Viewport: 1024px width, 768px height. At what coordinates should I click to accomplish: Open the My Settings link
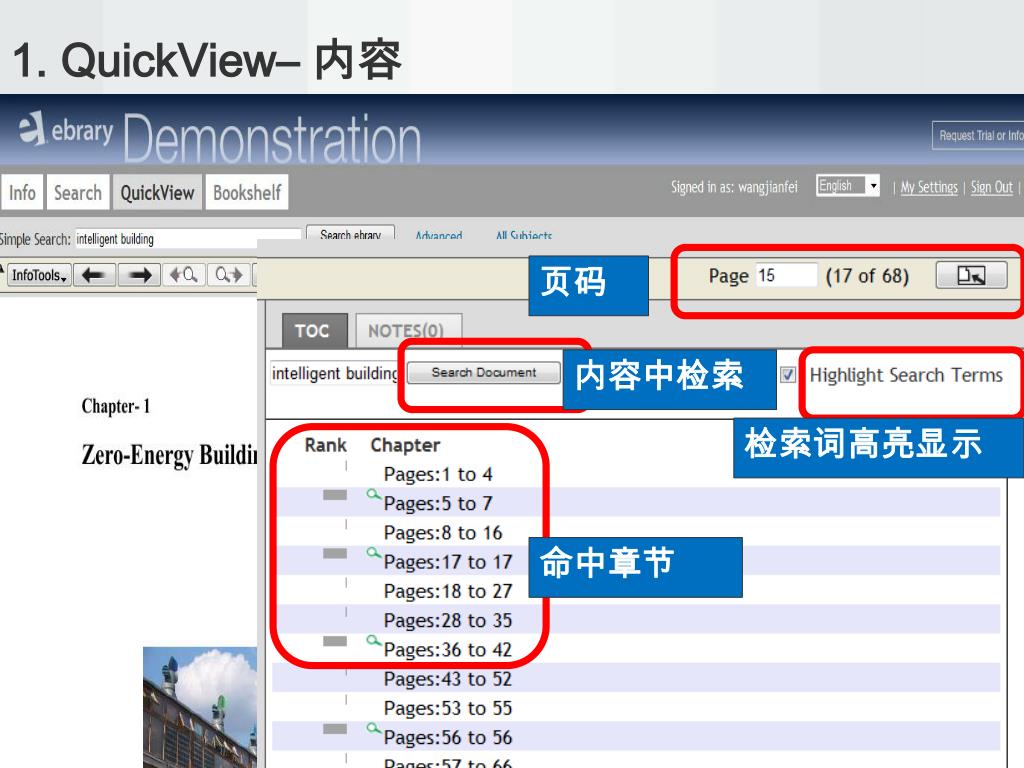(929, 187)
